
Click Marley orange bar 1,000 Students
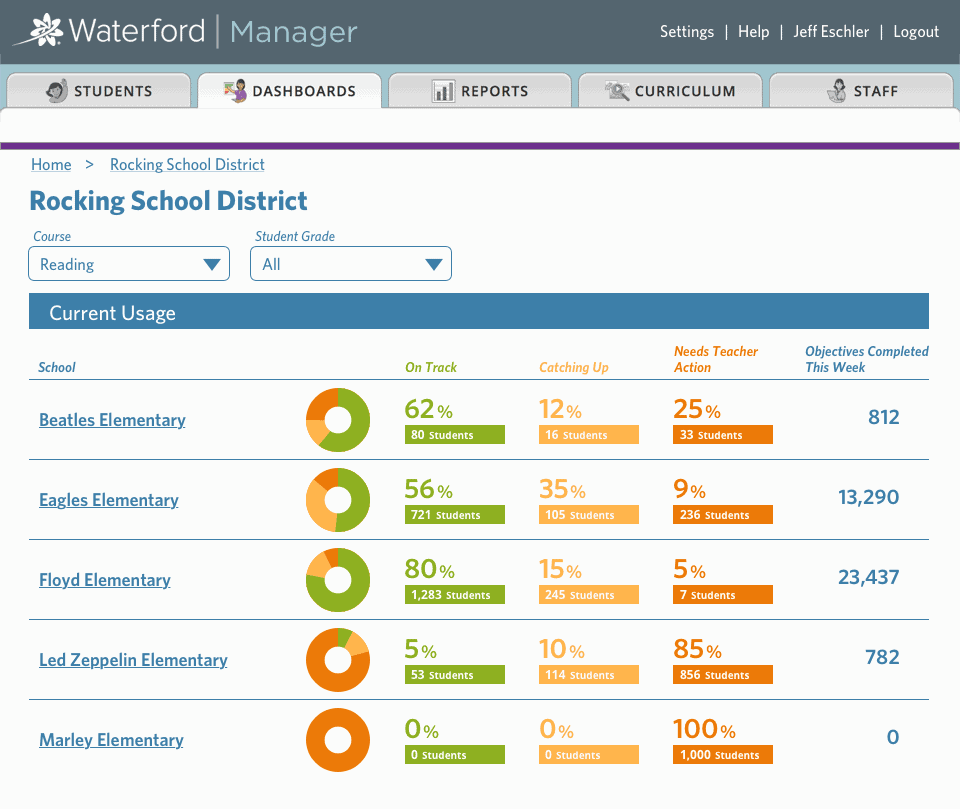pos(723,754)
